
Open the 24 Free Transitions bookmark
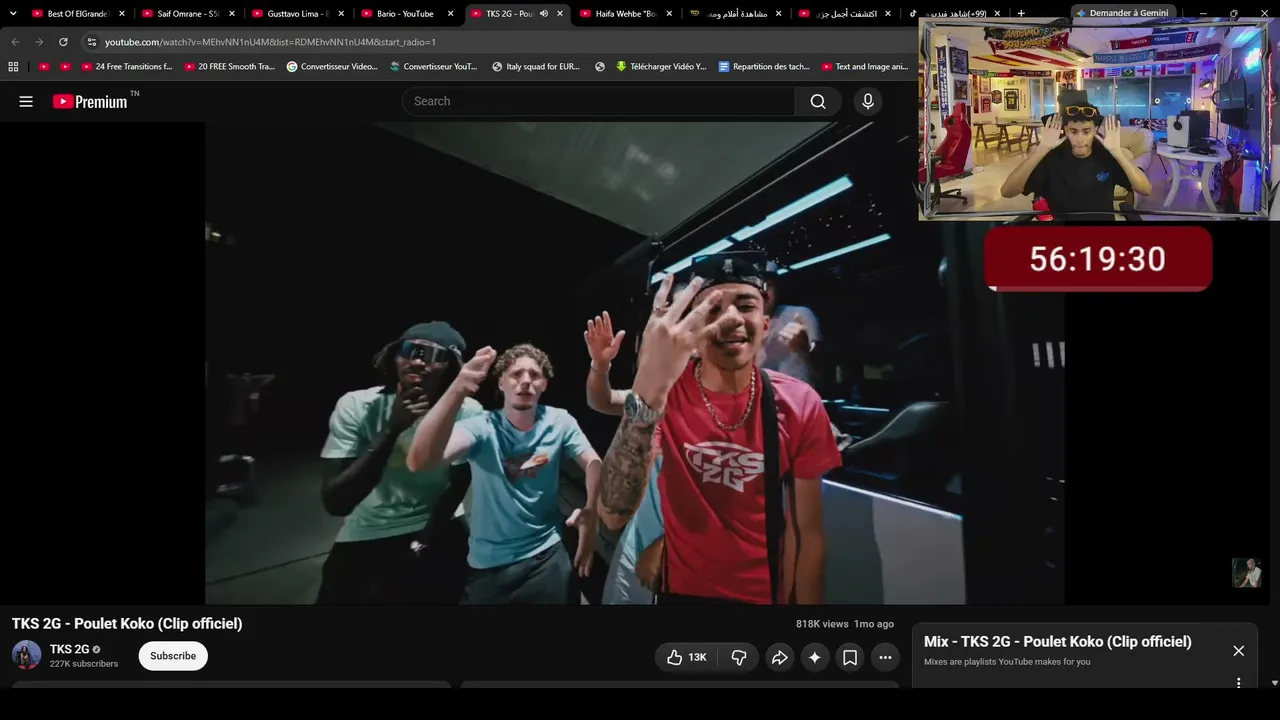(126, 67)
